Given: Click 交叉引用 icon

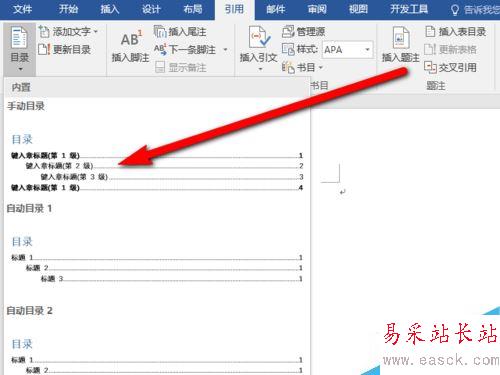Looking at the screenshot, I should 430,67.
